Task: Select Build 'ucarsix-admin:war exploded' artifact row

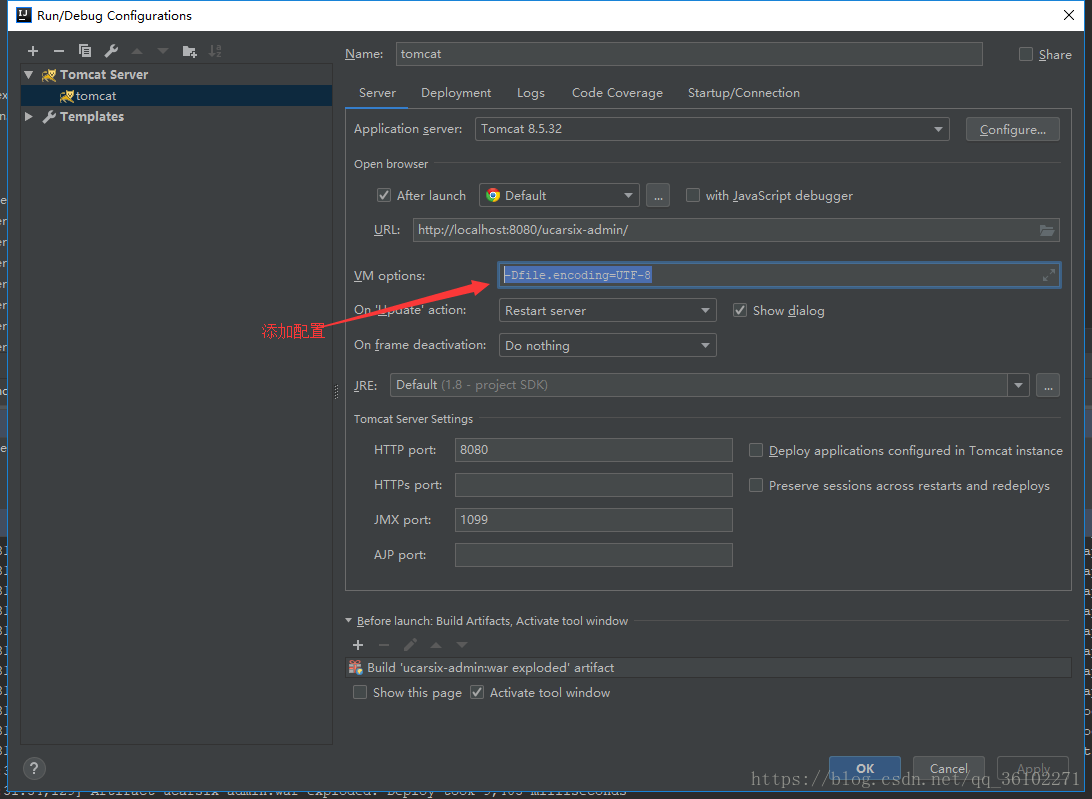Action: [x=708, y=667]
